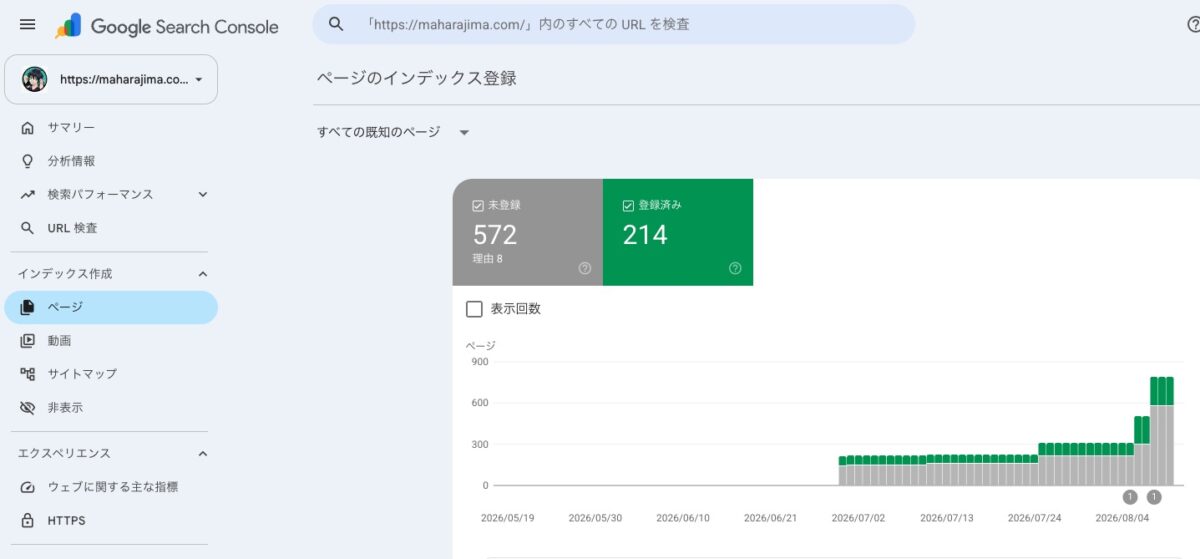Click the first chart annotation marker near 2026/08/04
1200x559 pixels.
(1130, 497)
